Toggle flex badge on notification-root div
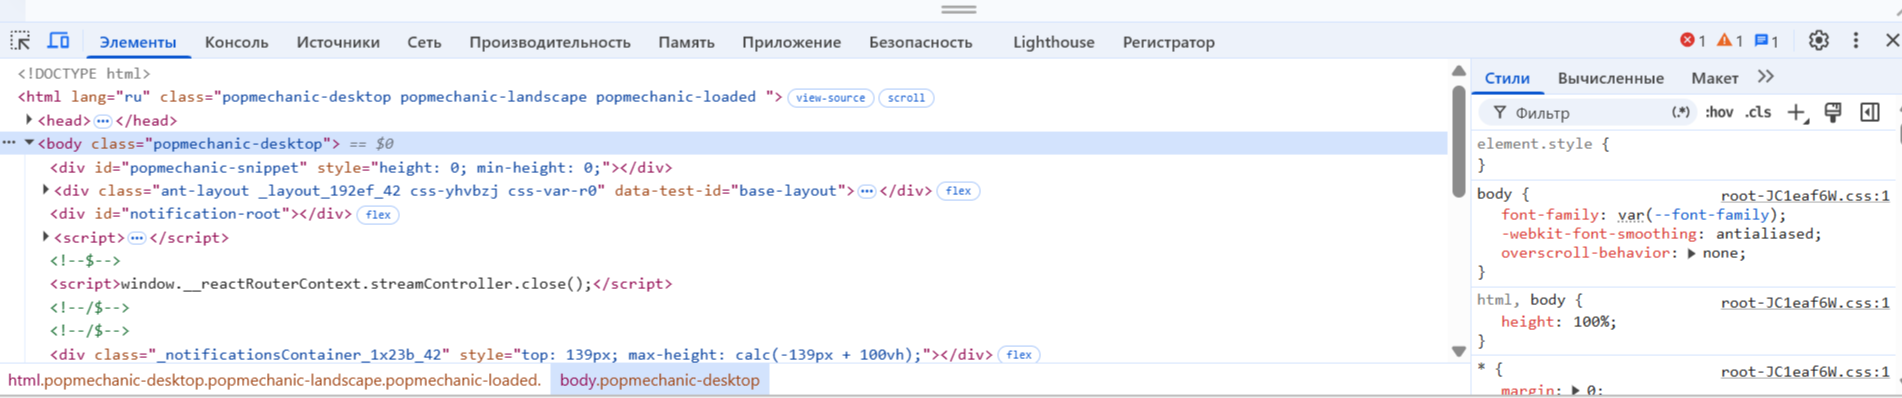Screen dimensions: 1902x398 (x=378, y=214)
